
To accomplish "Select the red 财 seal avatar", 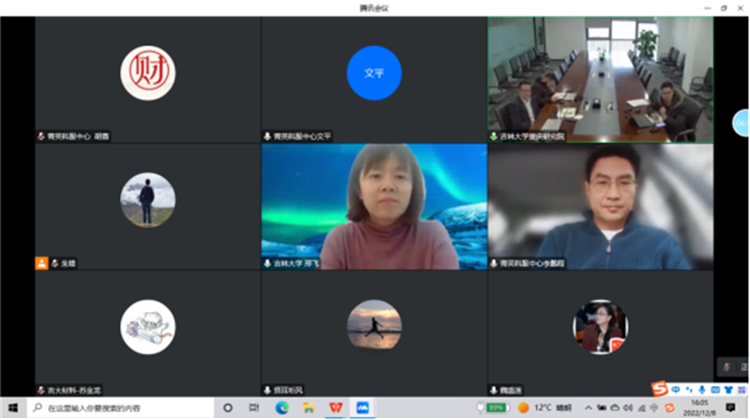I will click(x=148, y=73).
